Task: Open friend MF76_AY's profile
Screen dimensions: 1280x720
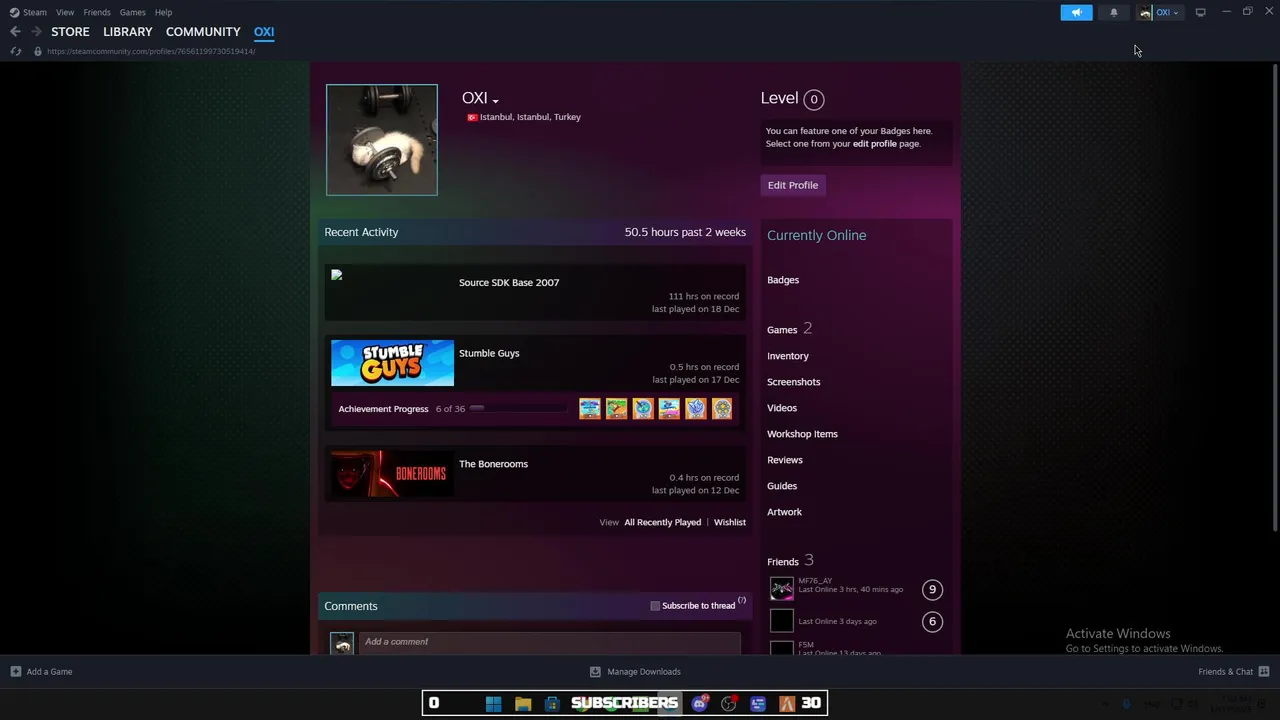Action: 815,581
